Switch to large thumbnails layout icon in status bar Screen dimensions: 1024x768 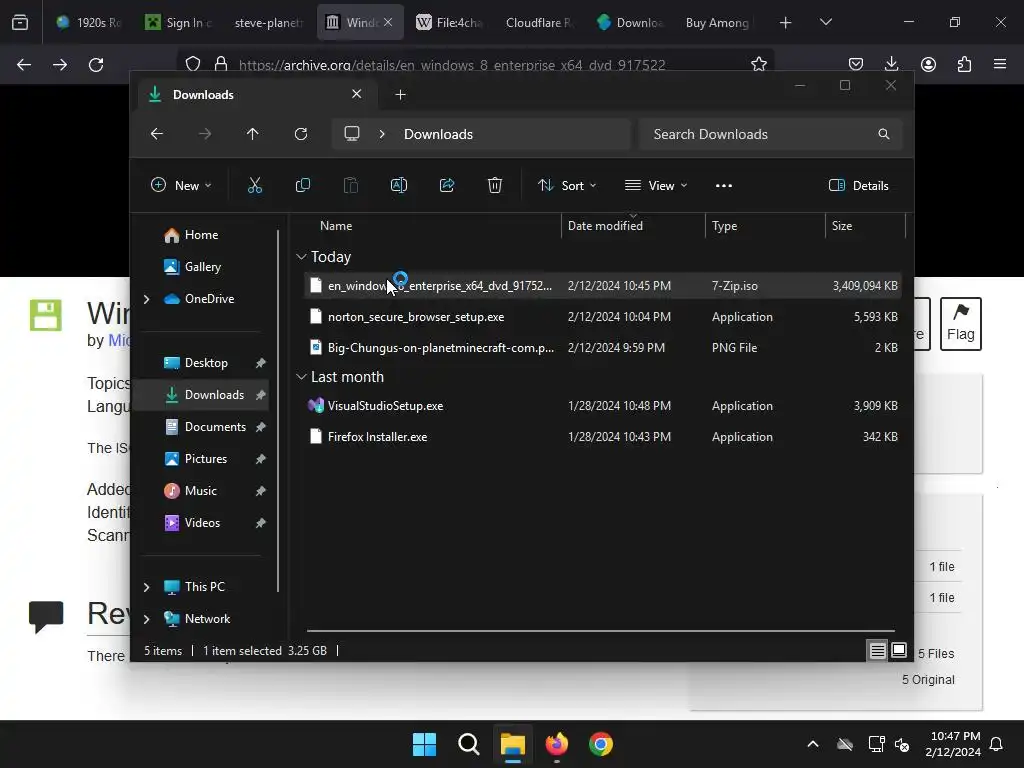tap(899, 650)
